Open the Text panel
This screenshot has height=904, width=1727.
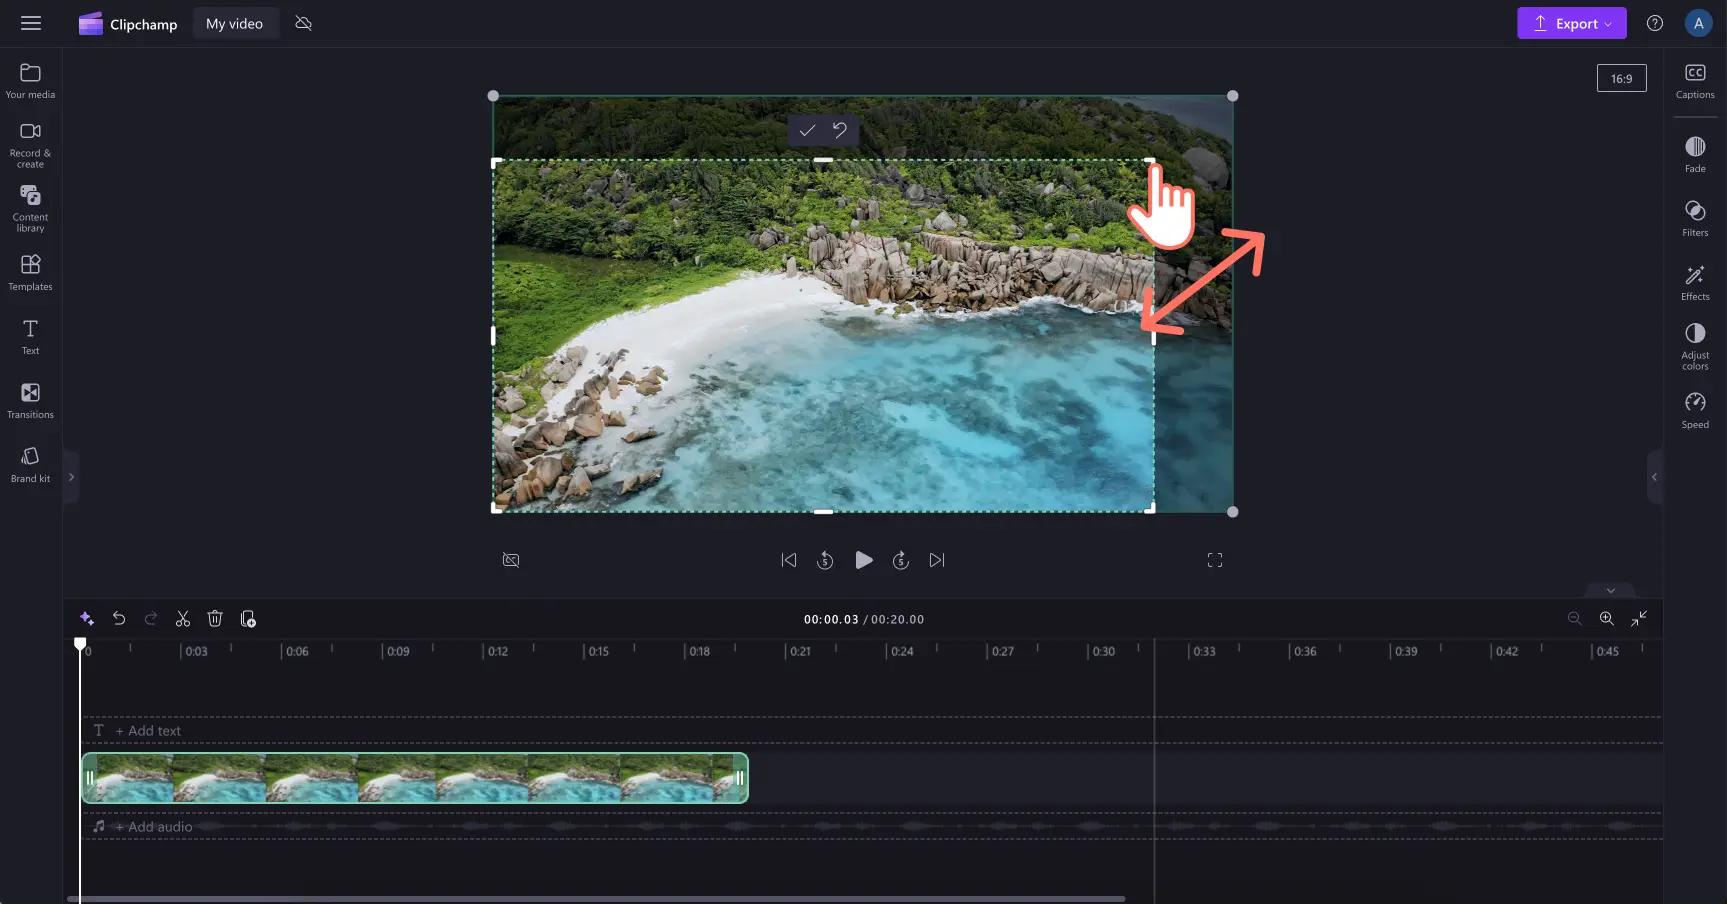30,337
